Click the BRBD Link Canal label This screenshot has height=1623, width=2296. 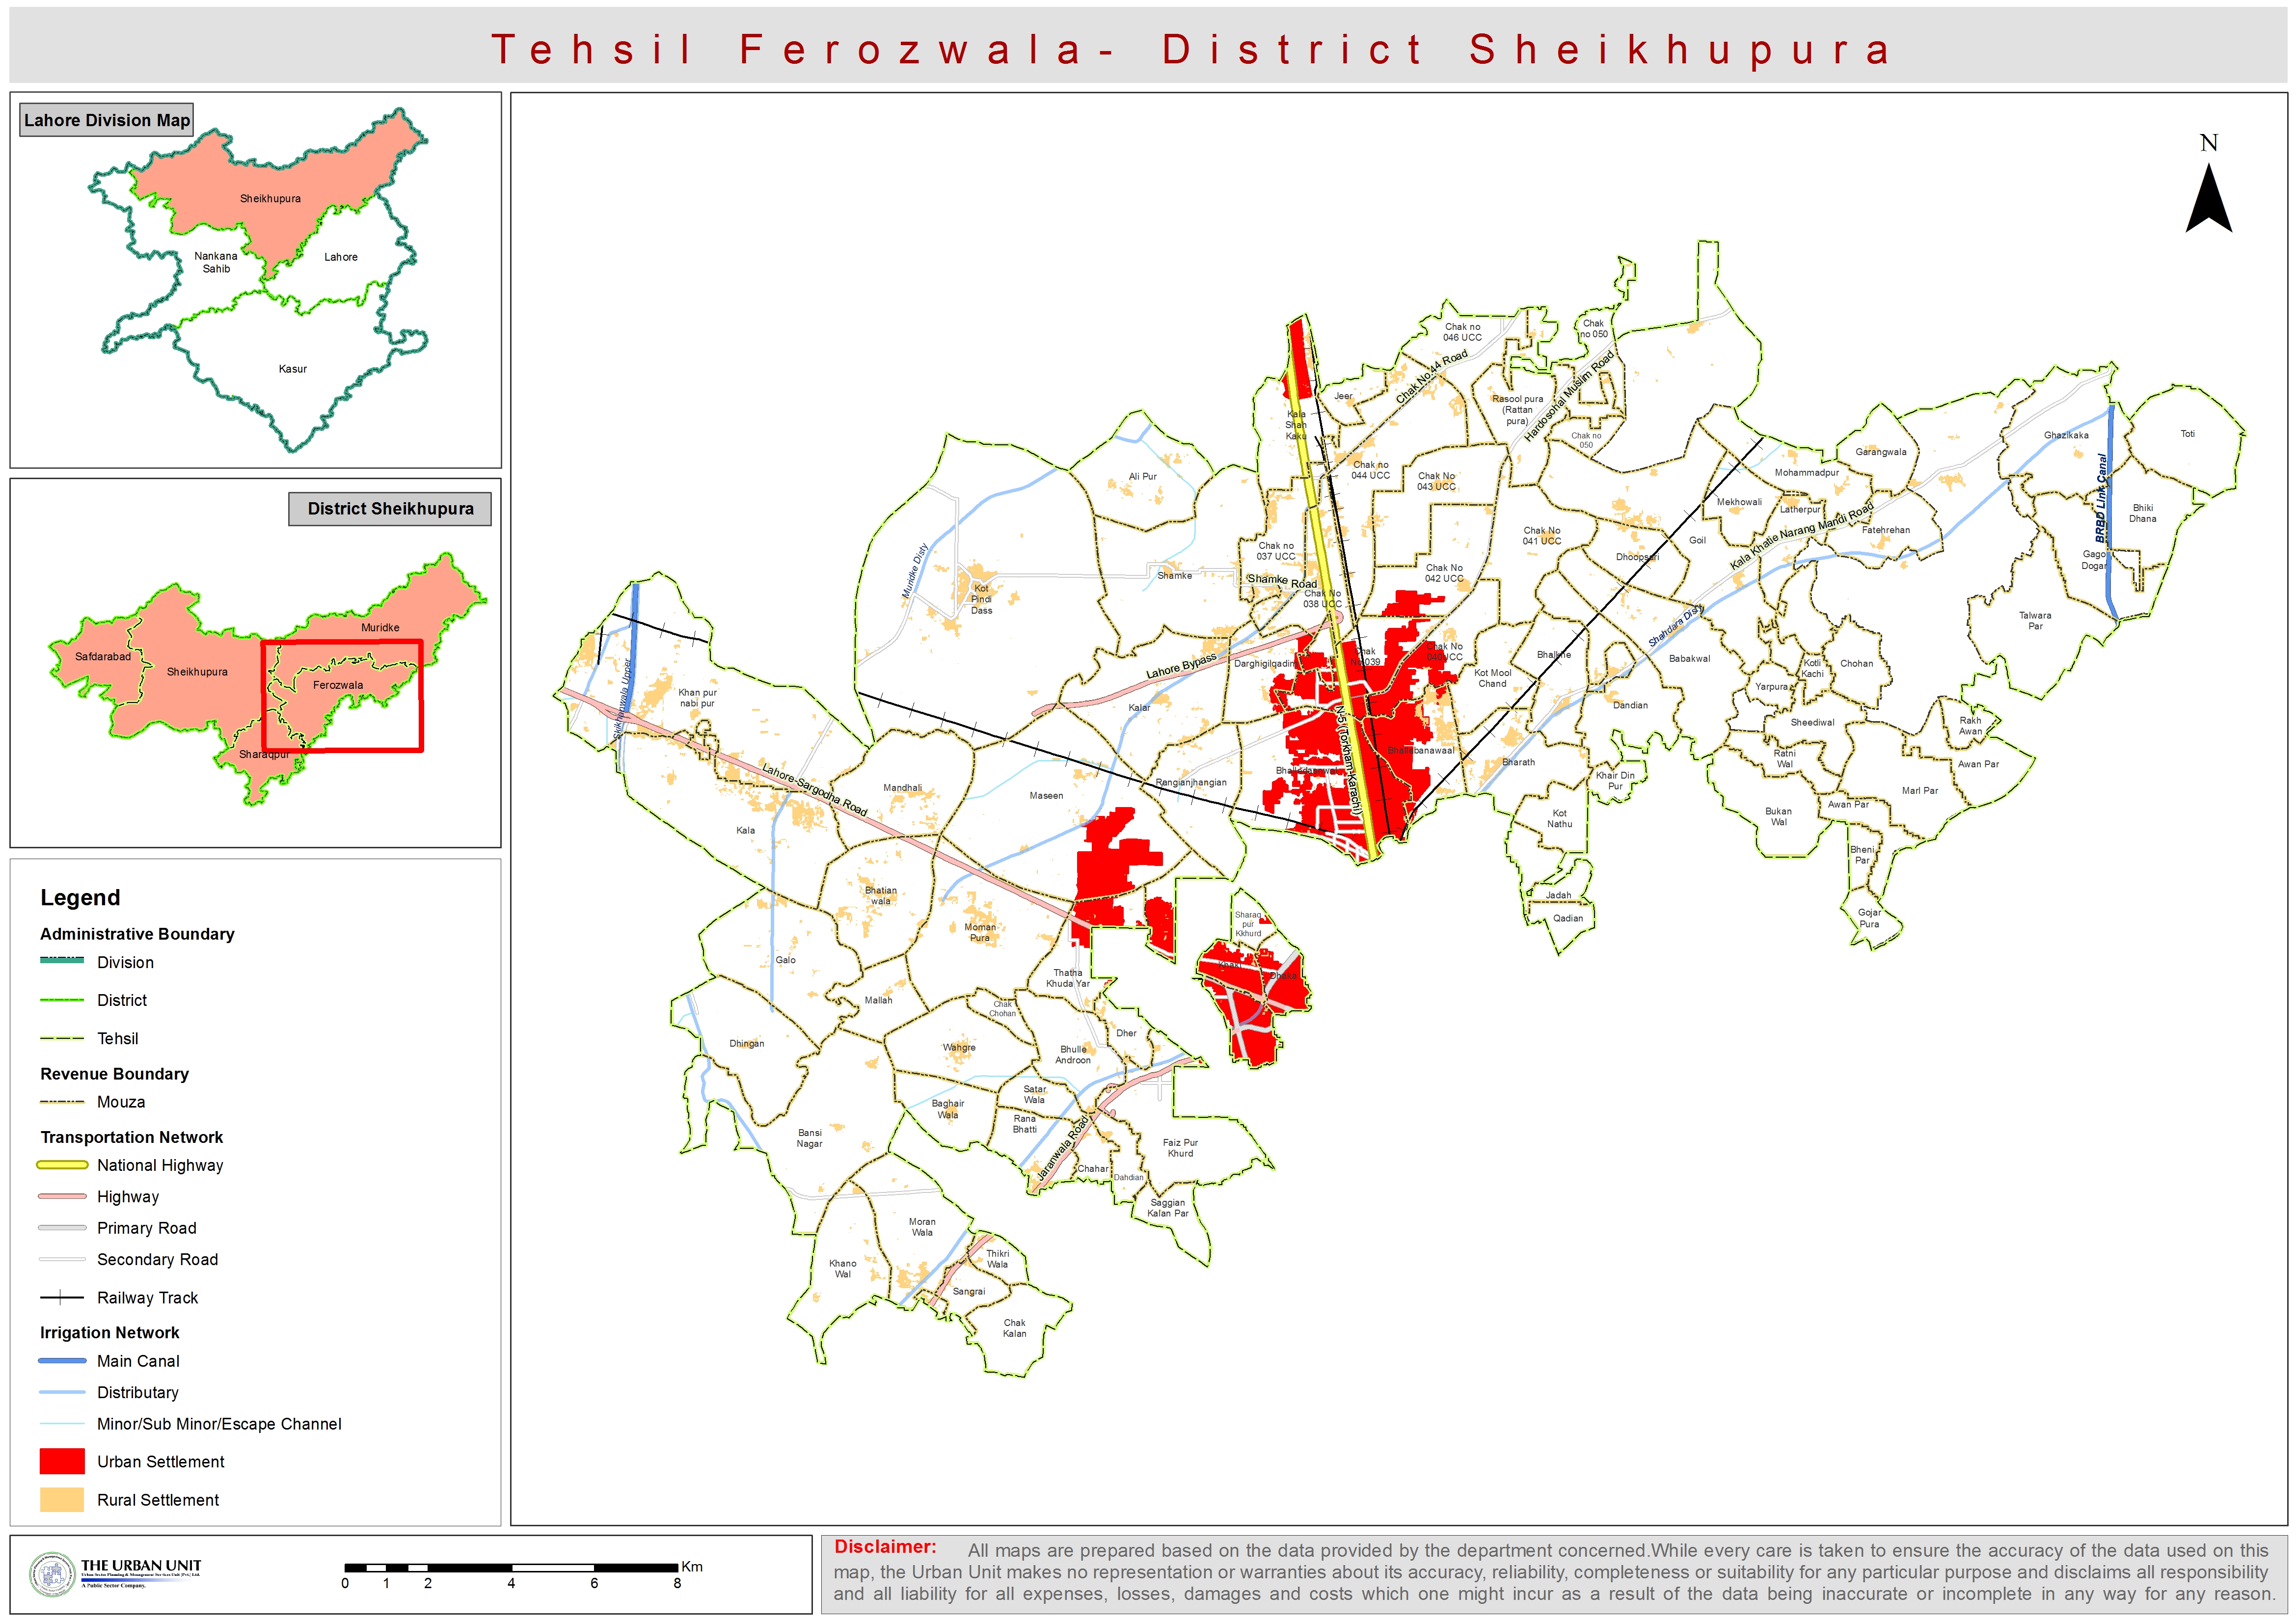pos(2101,497)
